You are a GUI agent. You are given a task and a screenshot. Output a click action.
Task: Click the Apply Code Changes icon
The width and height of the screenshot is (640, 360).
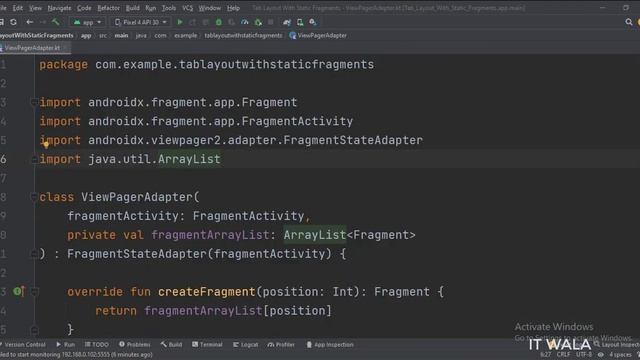(x=206, y=22)
